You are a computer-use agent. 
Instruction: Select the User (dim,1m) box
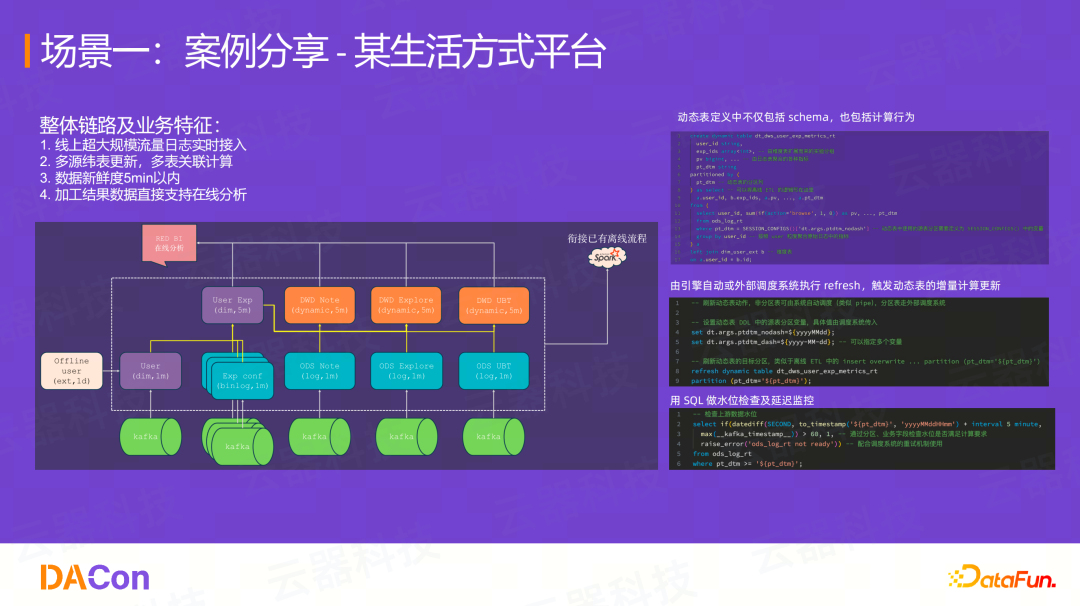pyautogui.click(x=150, y=370)
